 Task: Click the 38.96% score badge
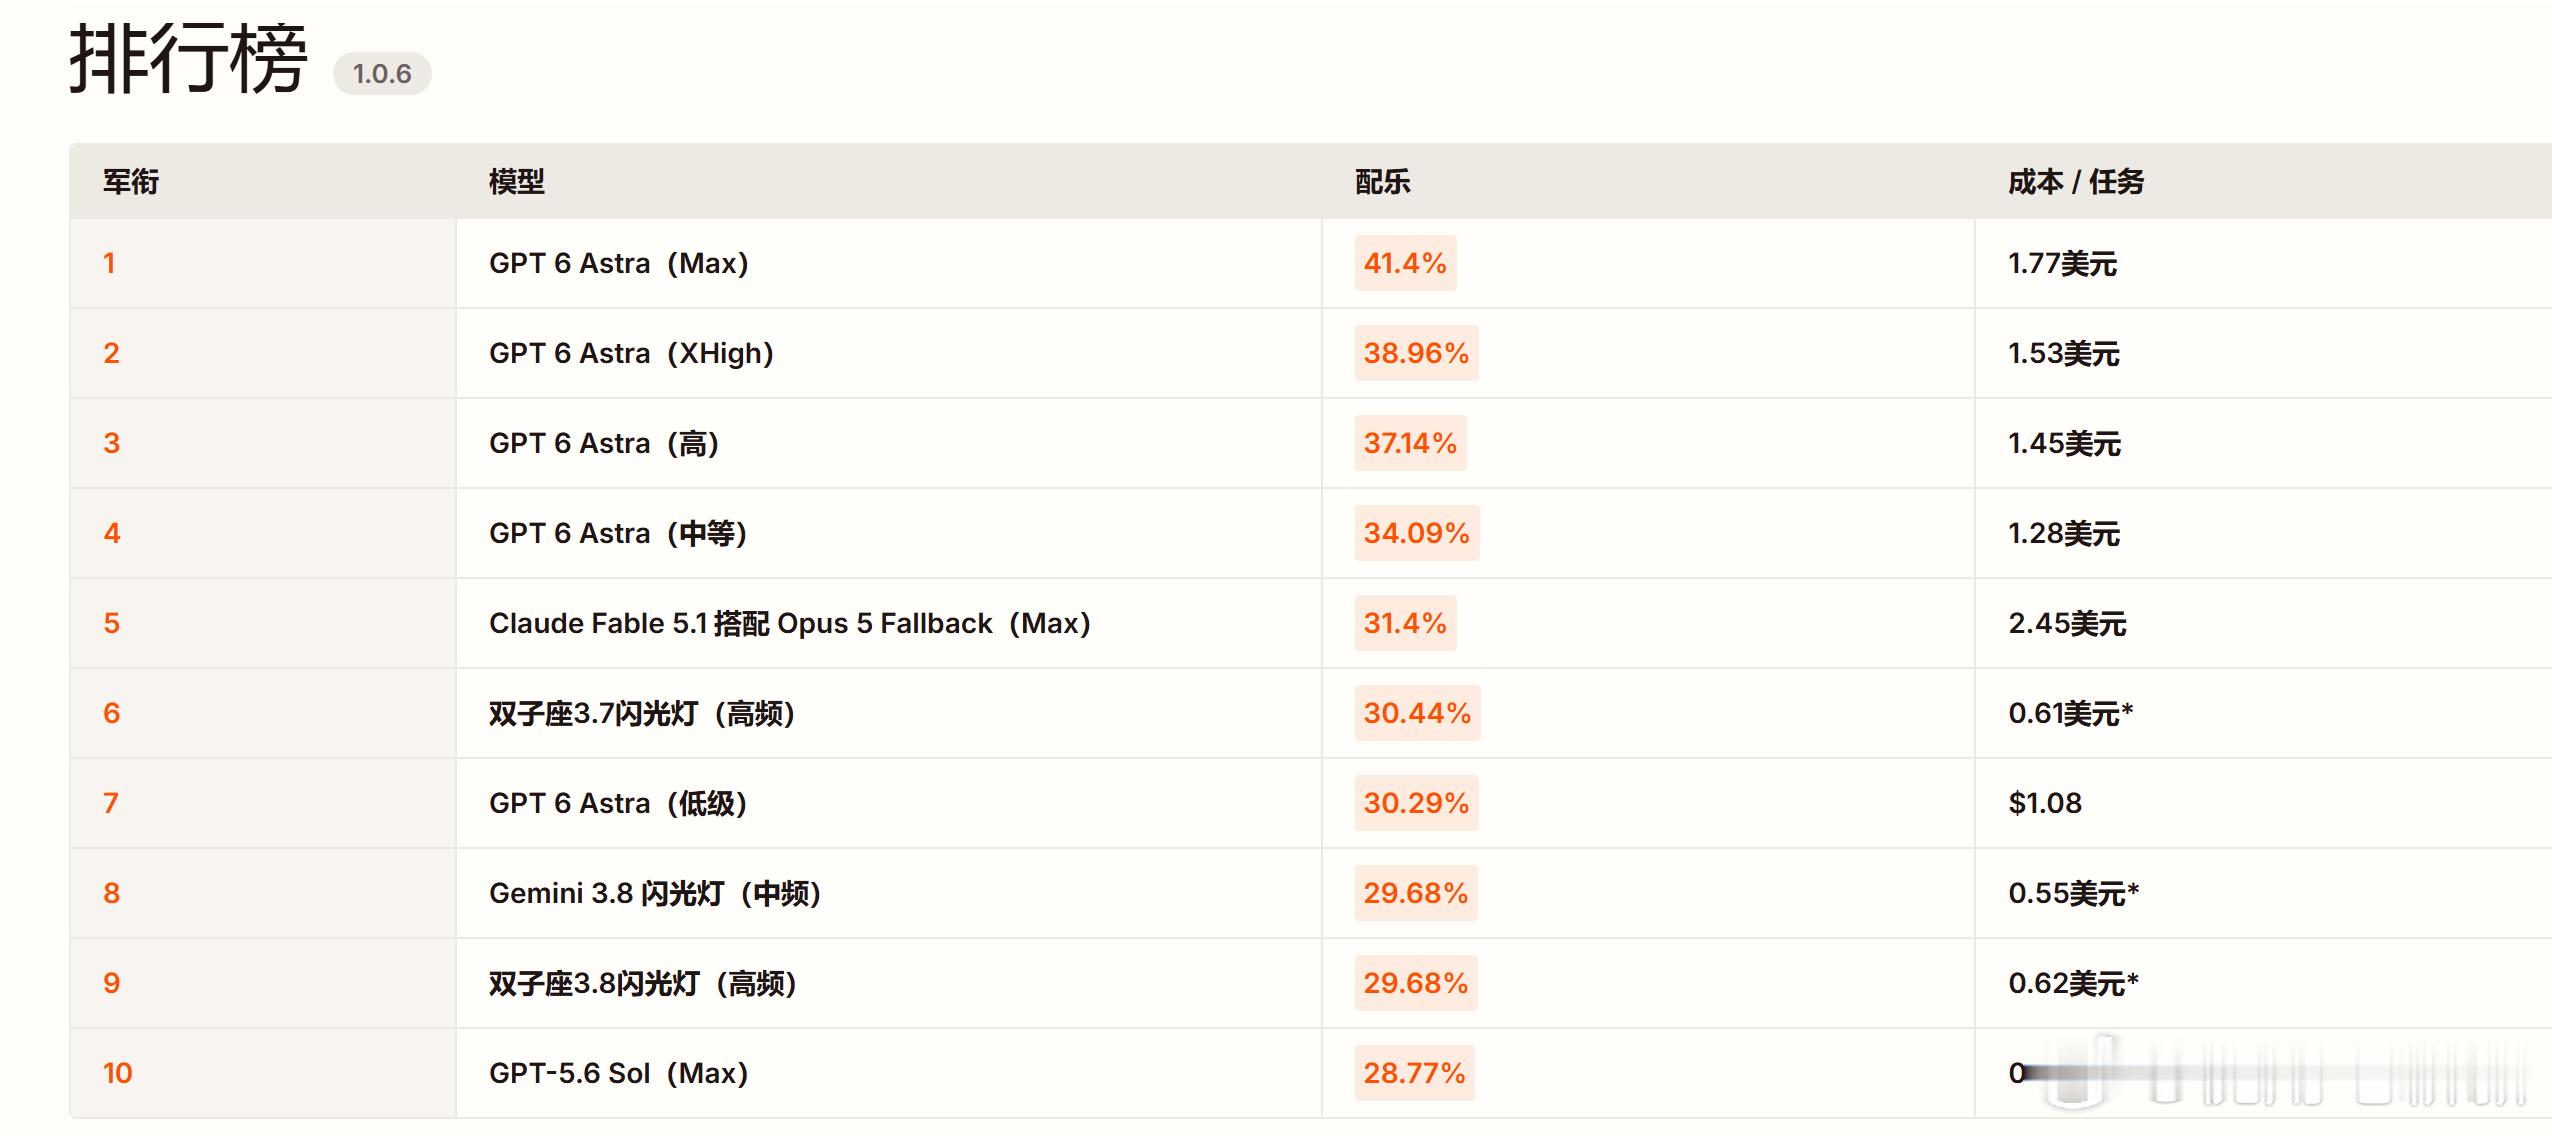[x=1416, y=353]
